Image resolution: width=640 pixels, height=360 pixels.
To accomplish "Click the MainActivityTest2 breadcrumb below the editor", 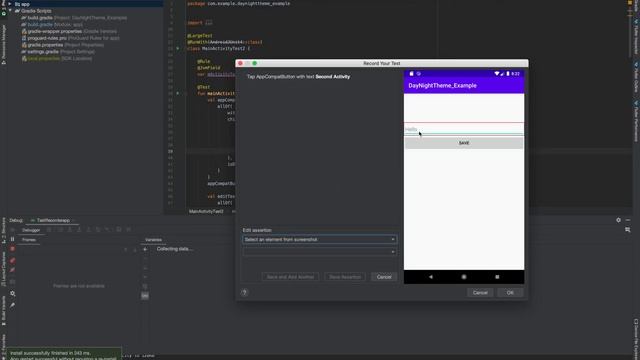I will pos(206,211).
